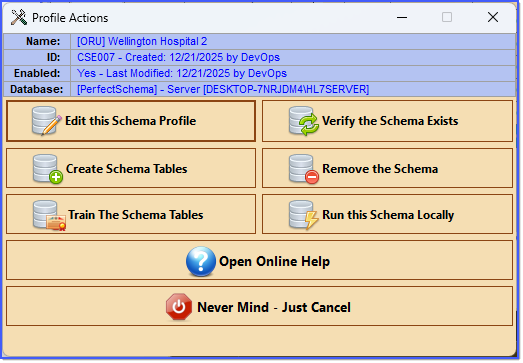
Task: Select Verify the Schema Exists label
Action: click(390, 121)
